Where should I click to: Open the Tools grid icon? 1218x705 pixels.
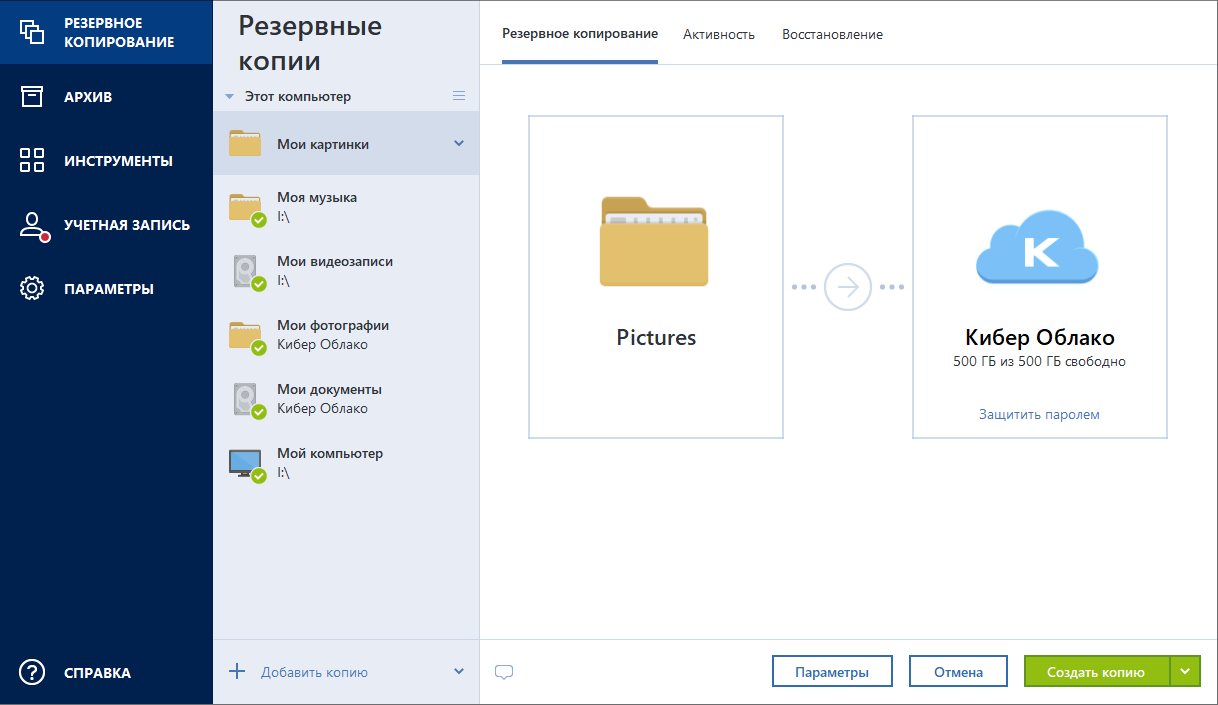pos(32,160)
